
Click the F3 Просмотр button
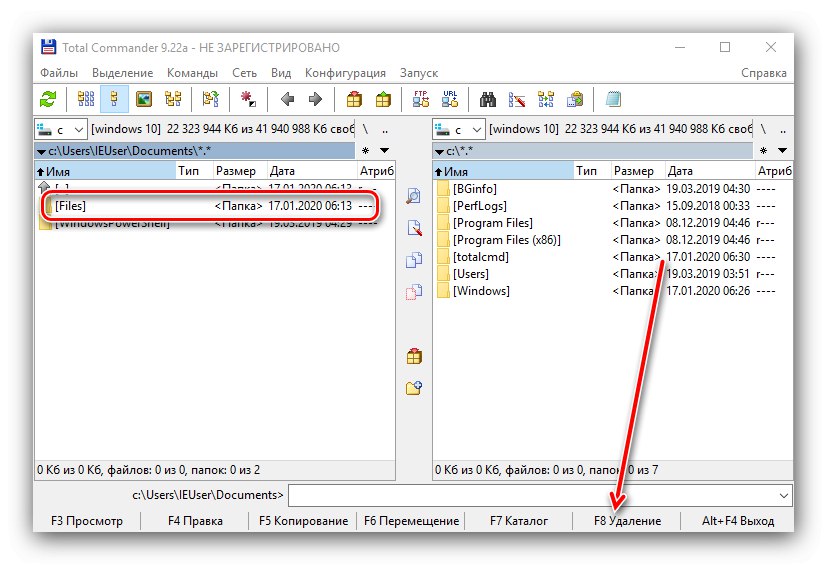click(87, 521)
